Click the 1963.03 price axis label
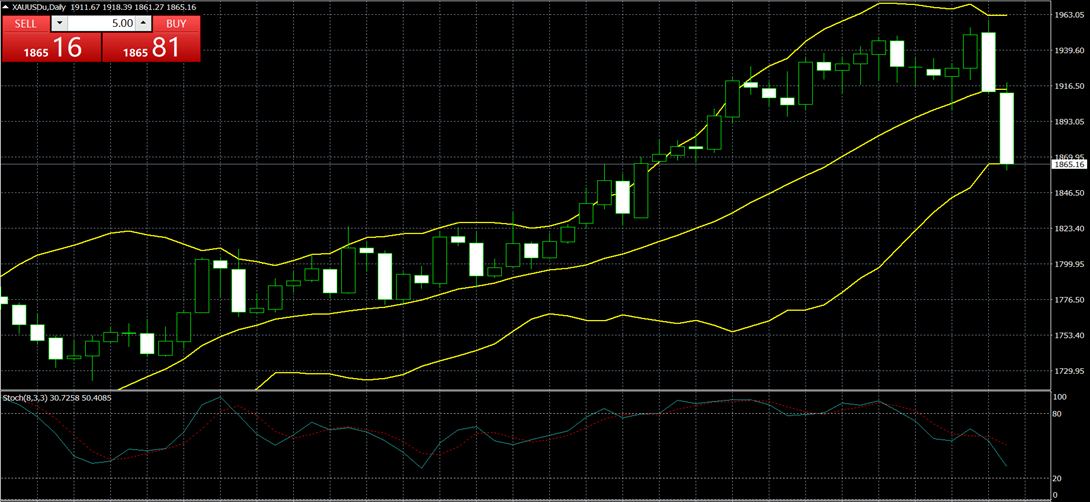The width and height of the screenshot is (1090, 502). click(1069, 15)
